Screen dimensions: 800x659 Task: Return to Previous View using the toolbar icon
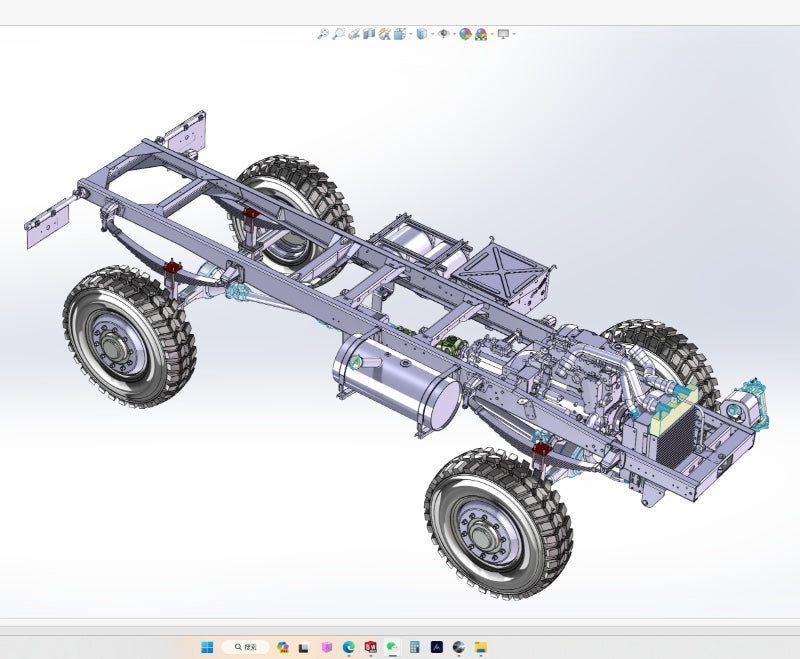pyautogui.click(x=354, y=34)
